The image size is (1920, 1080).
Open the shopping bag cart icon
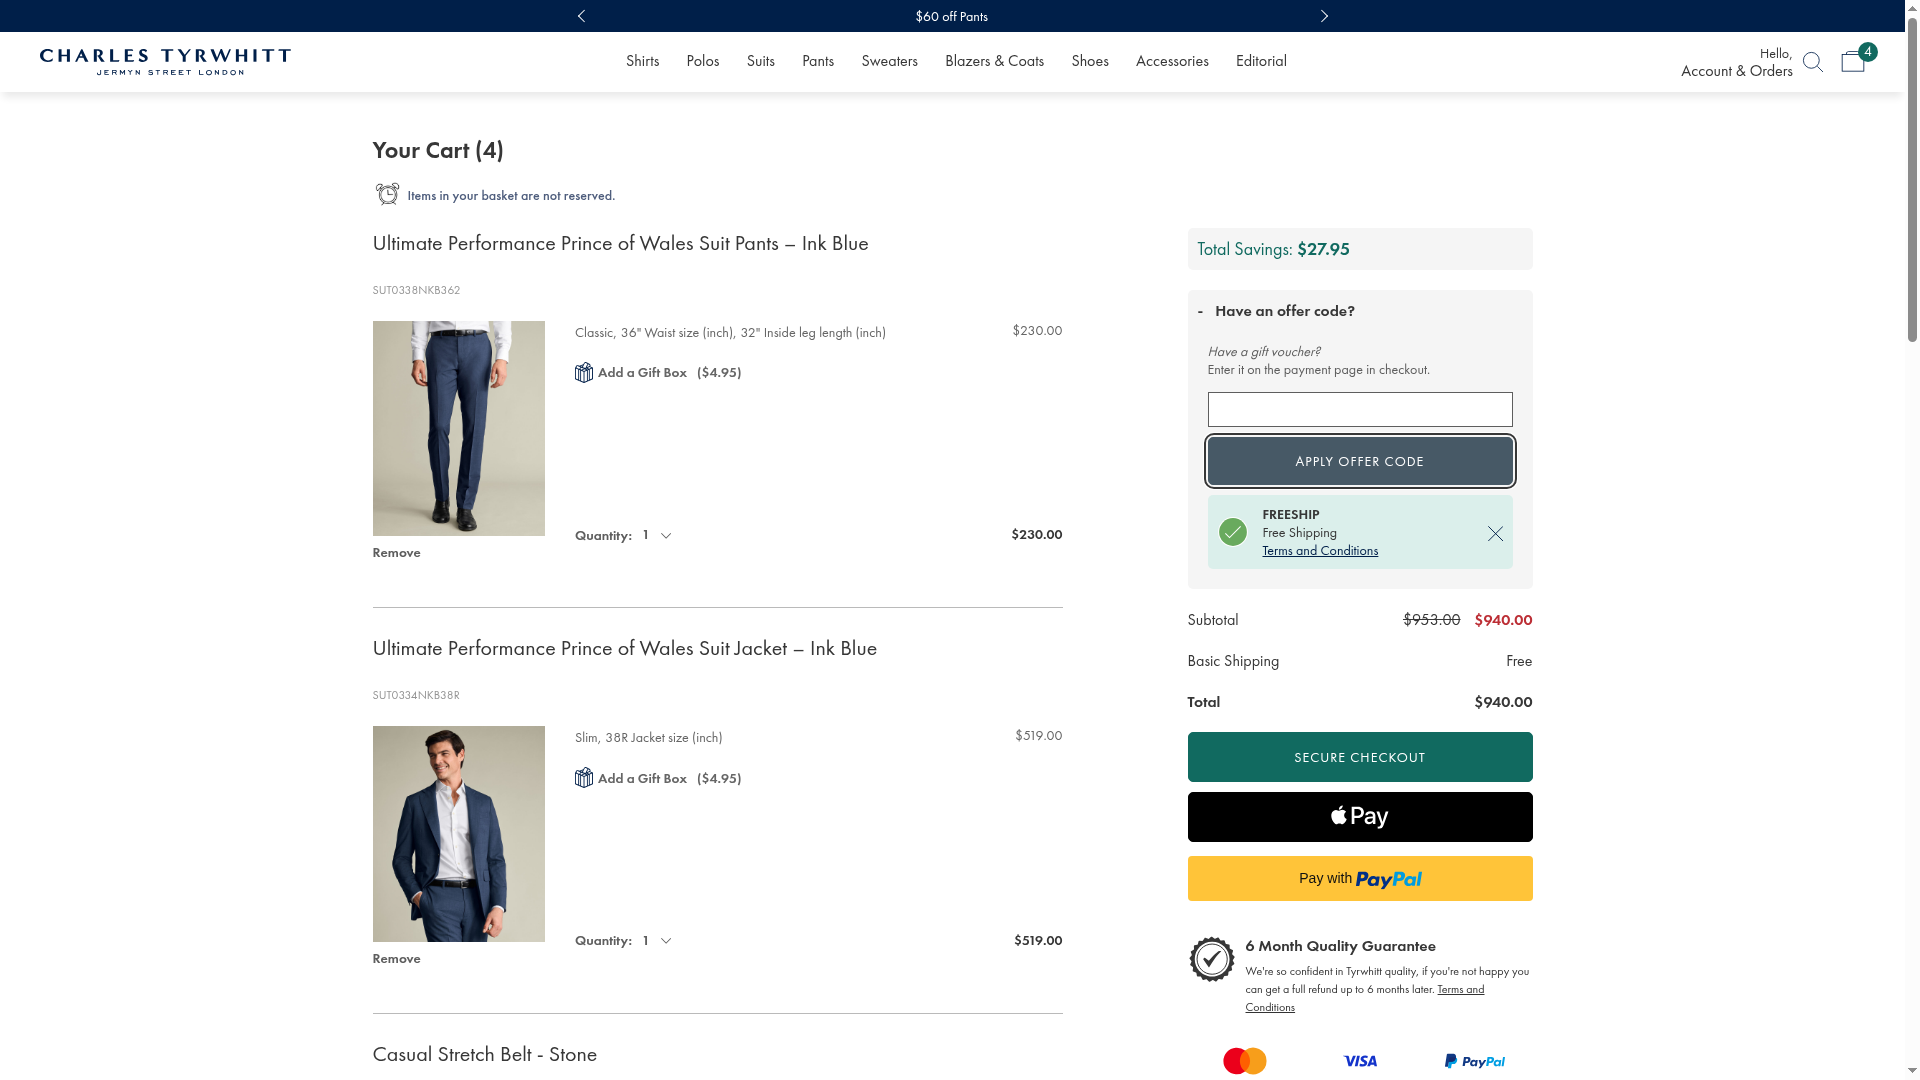[1853, 62]
